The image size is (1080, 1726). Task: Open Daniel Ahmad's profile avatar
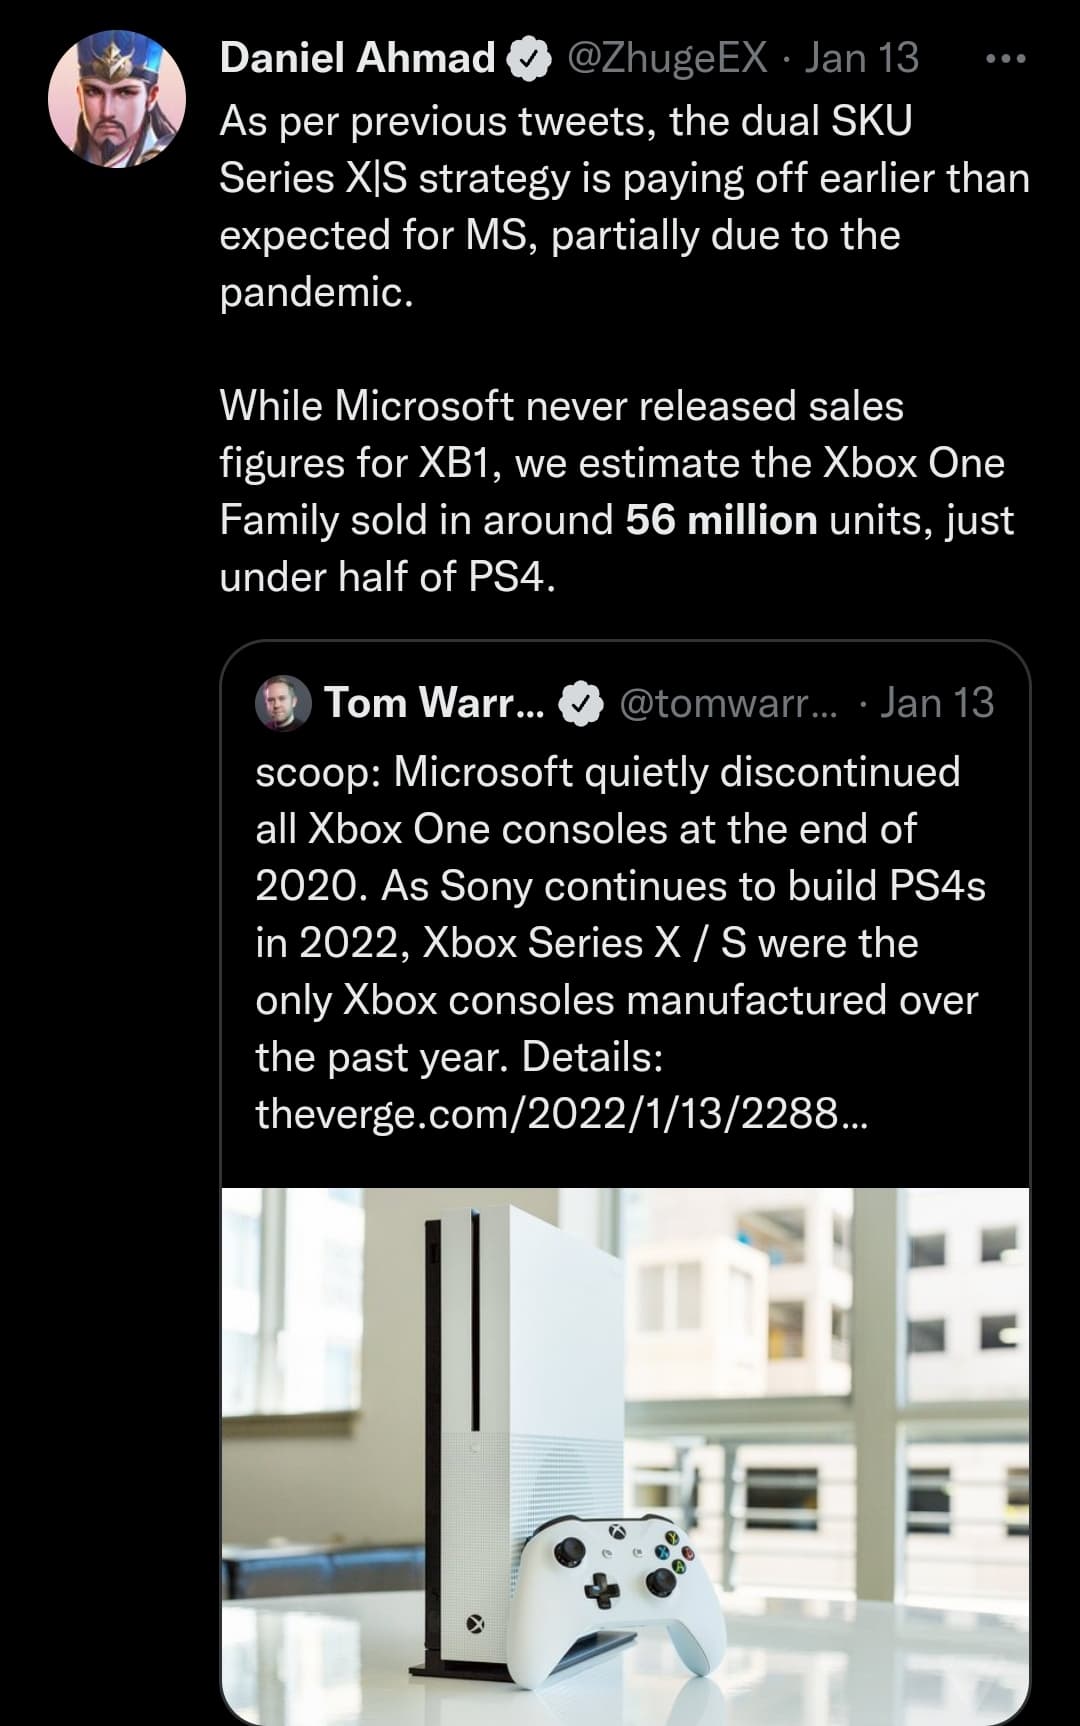coord(117,99)
